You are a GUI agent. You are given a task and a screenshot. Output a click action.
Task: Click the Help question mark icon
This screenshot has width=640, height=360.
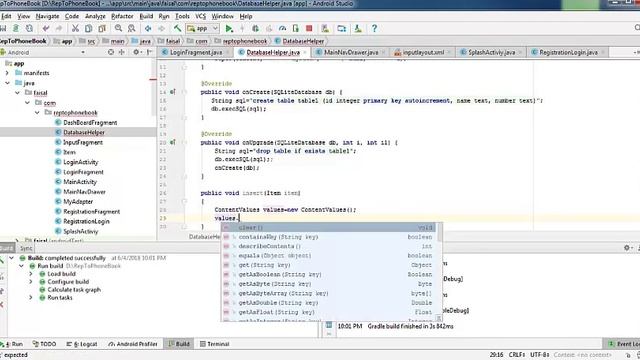[374, 29]
